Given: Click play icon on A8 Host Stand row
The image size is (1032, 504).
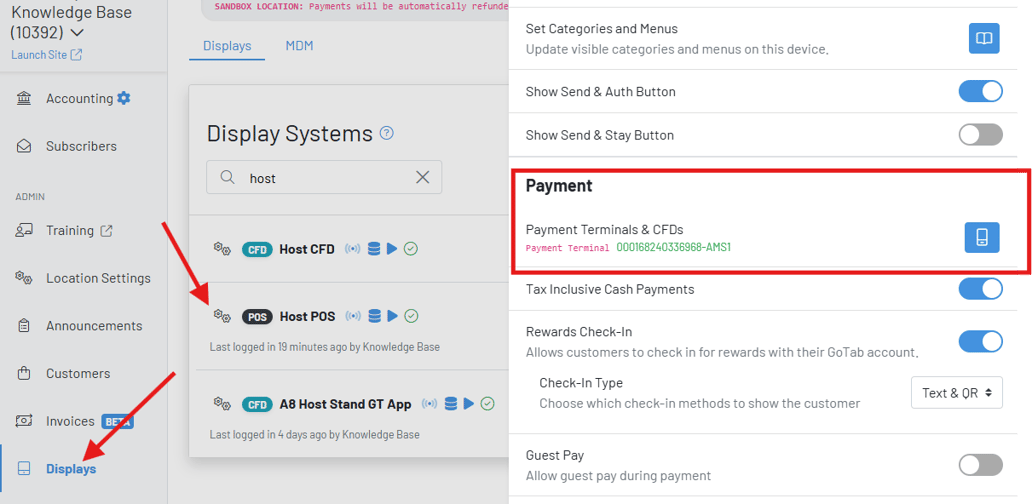Looking at the screenshot, I should click(x=468, y=404).
